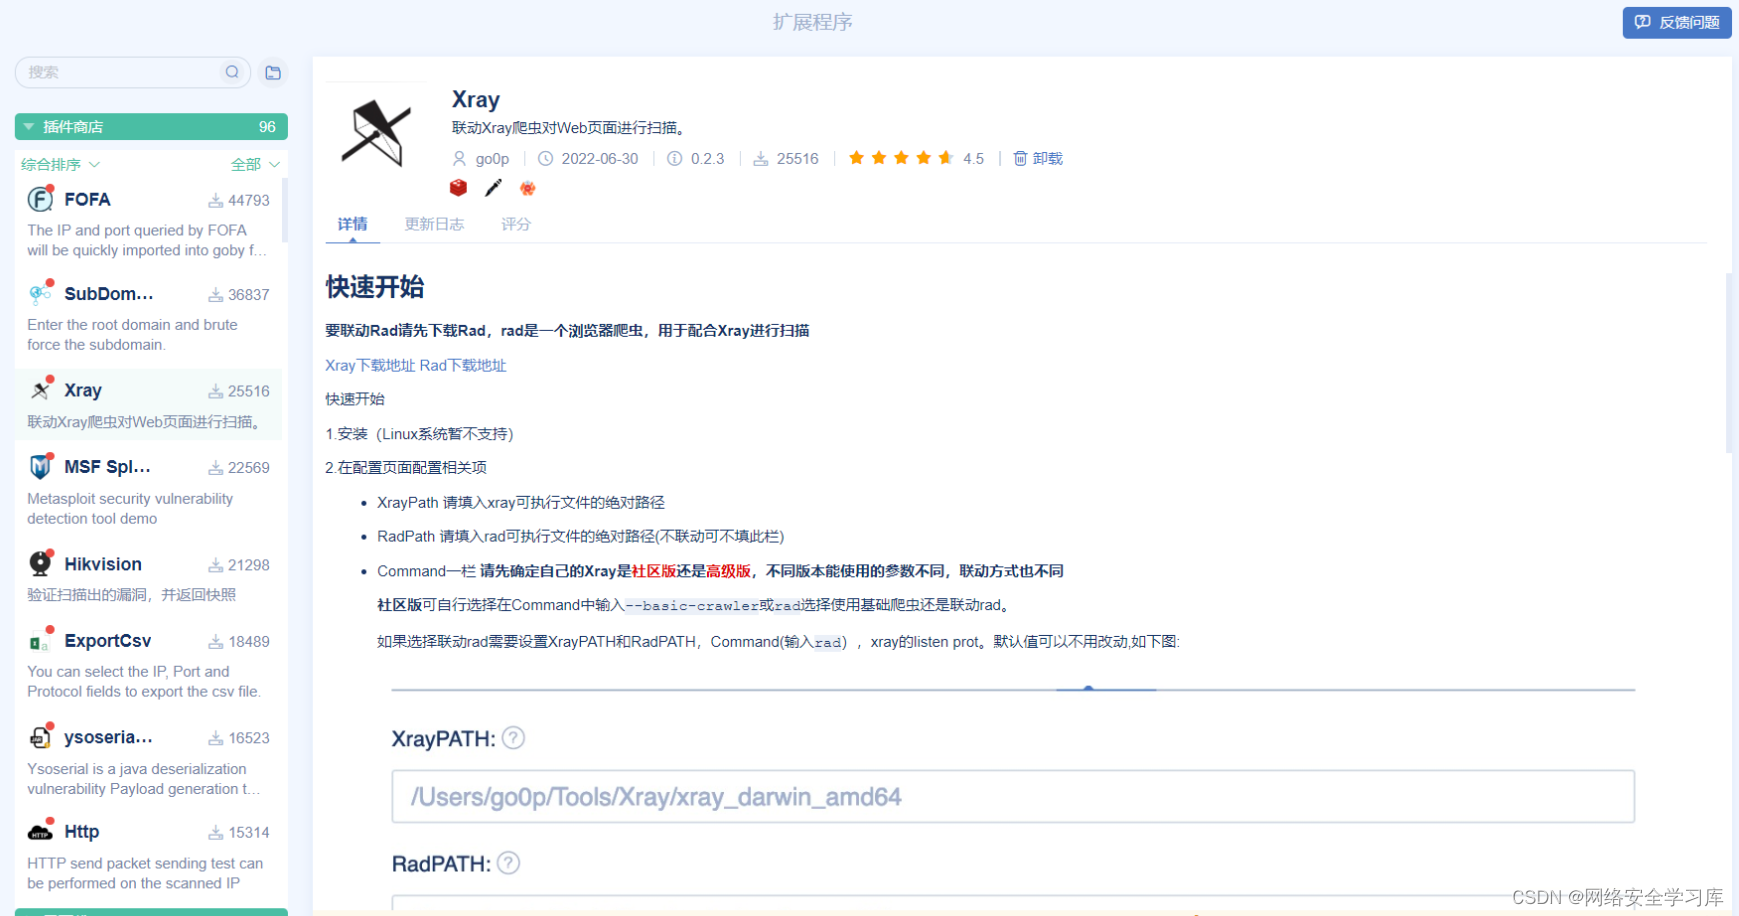Click the download count icon 25516

[x=761, y=158]
